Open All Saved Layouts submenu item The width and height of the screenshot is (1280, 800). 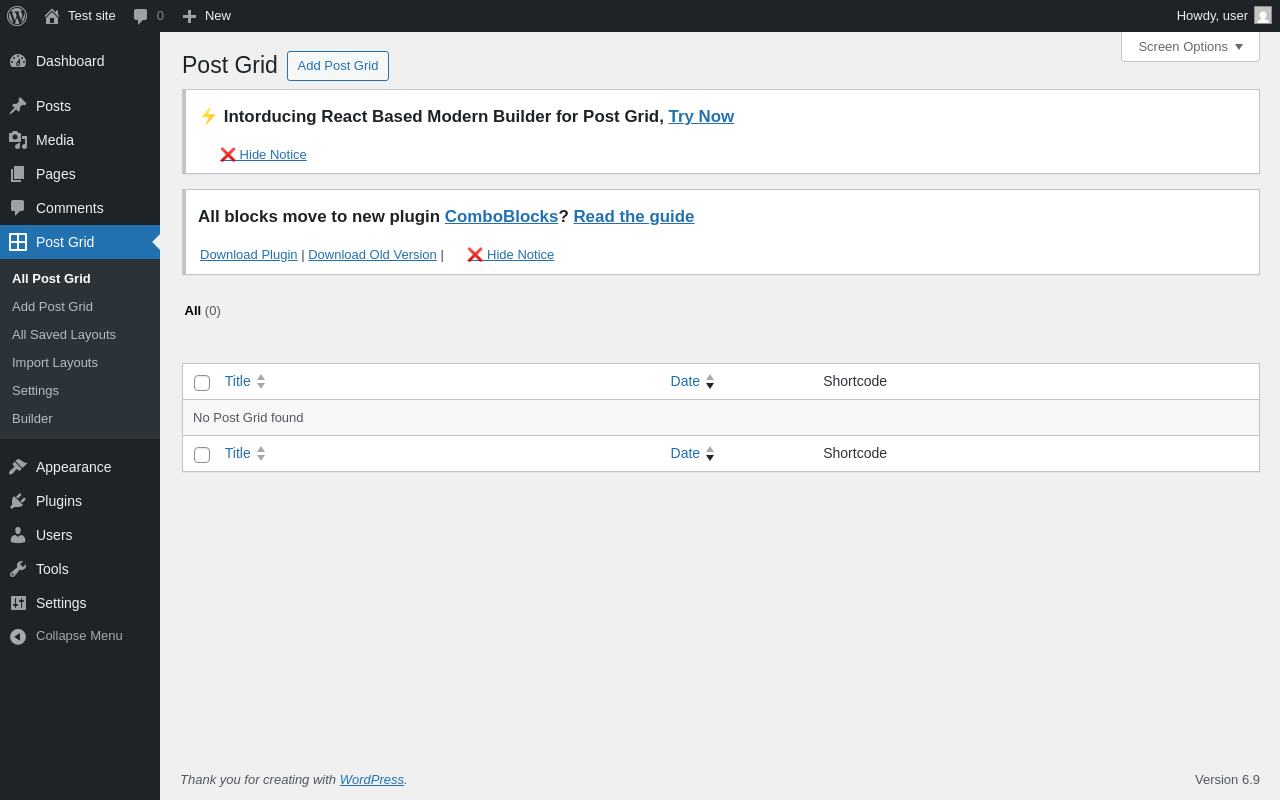coord(64,334)
